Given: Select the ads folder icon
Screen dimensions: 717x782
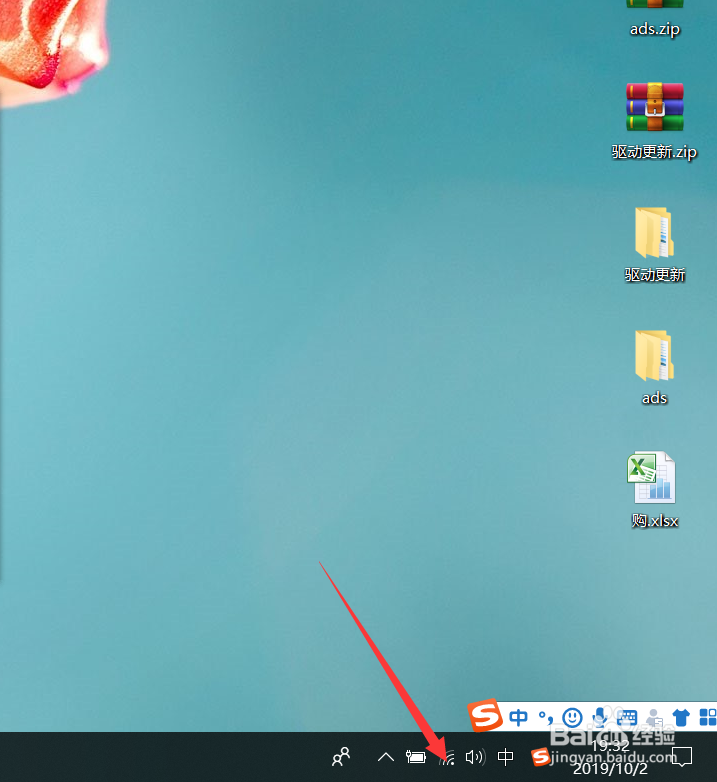Looking at the screenshot, I should (x=655, y=356).
